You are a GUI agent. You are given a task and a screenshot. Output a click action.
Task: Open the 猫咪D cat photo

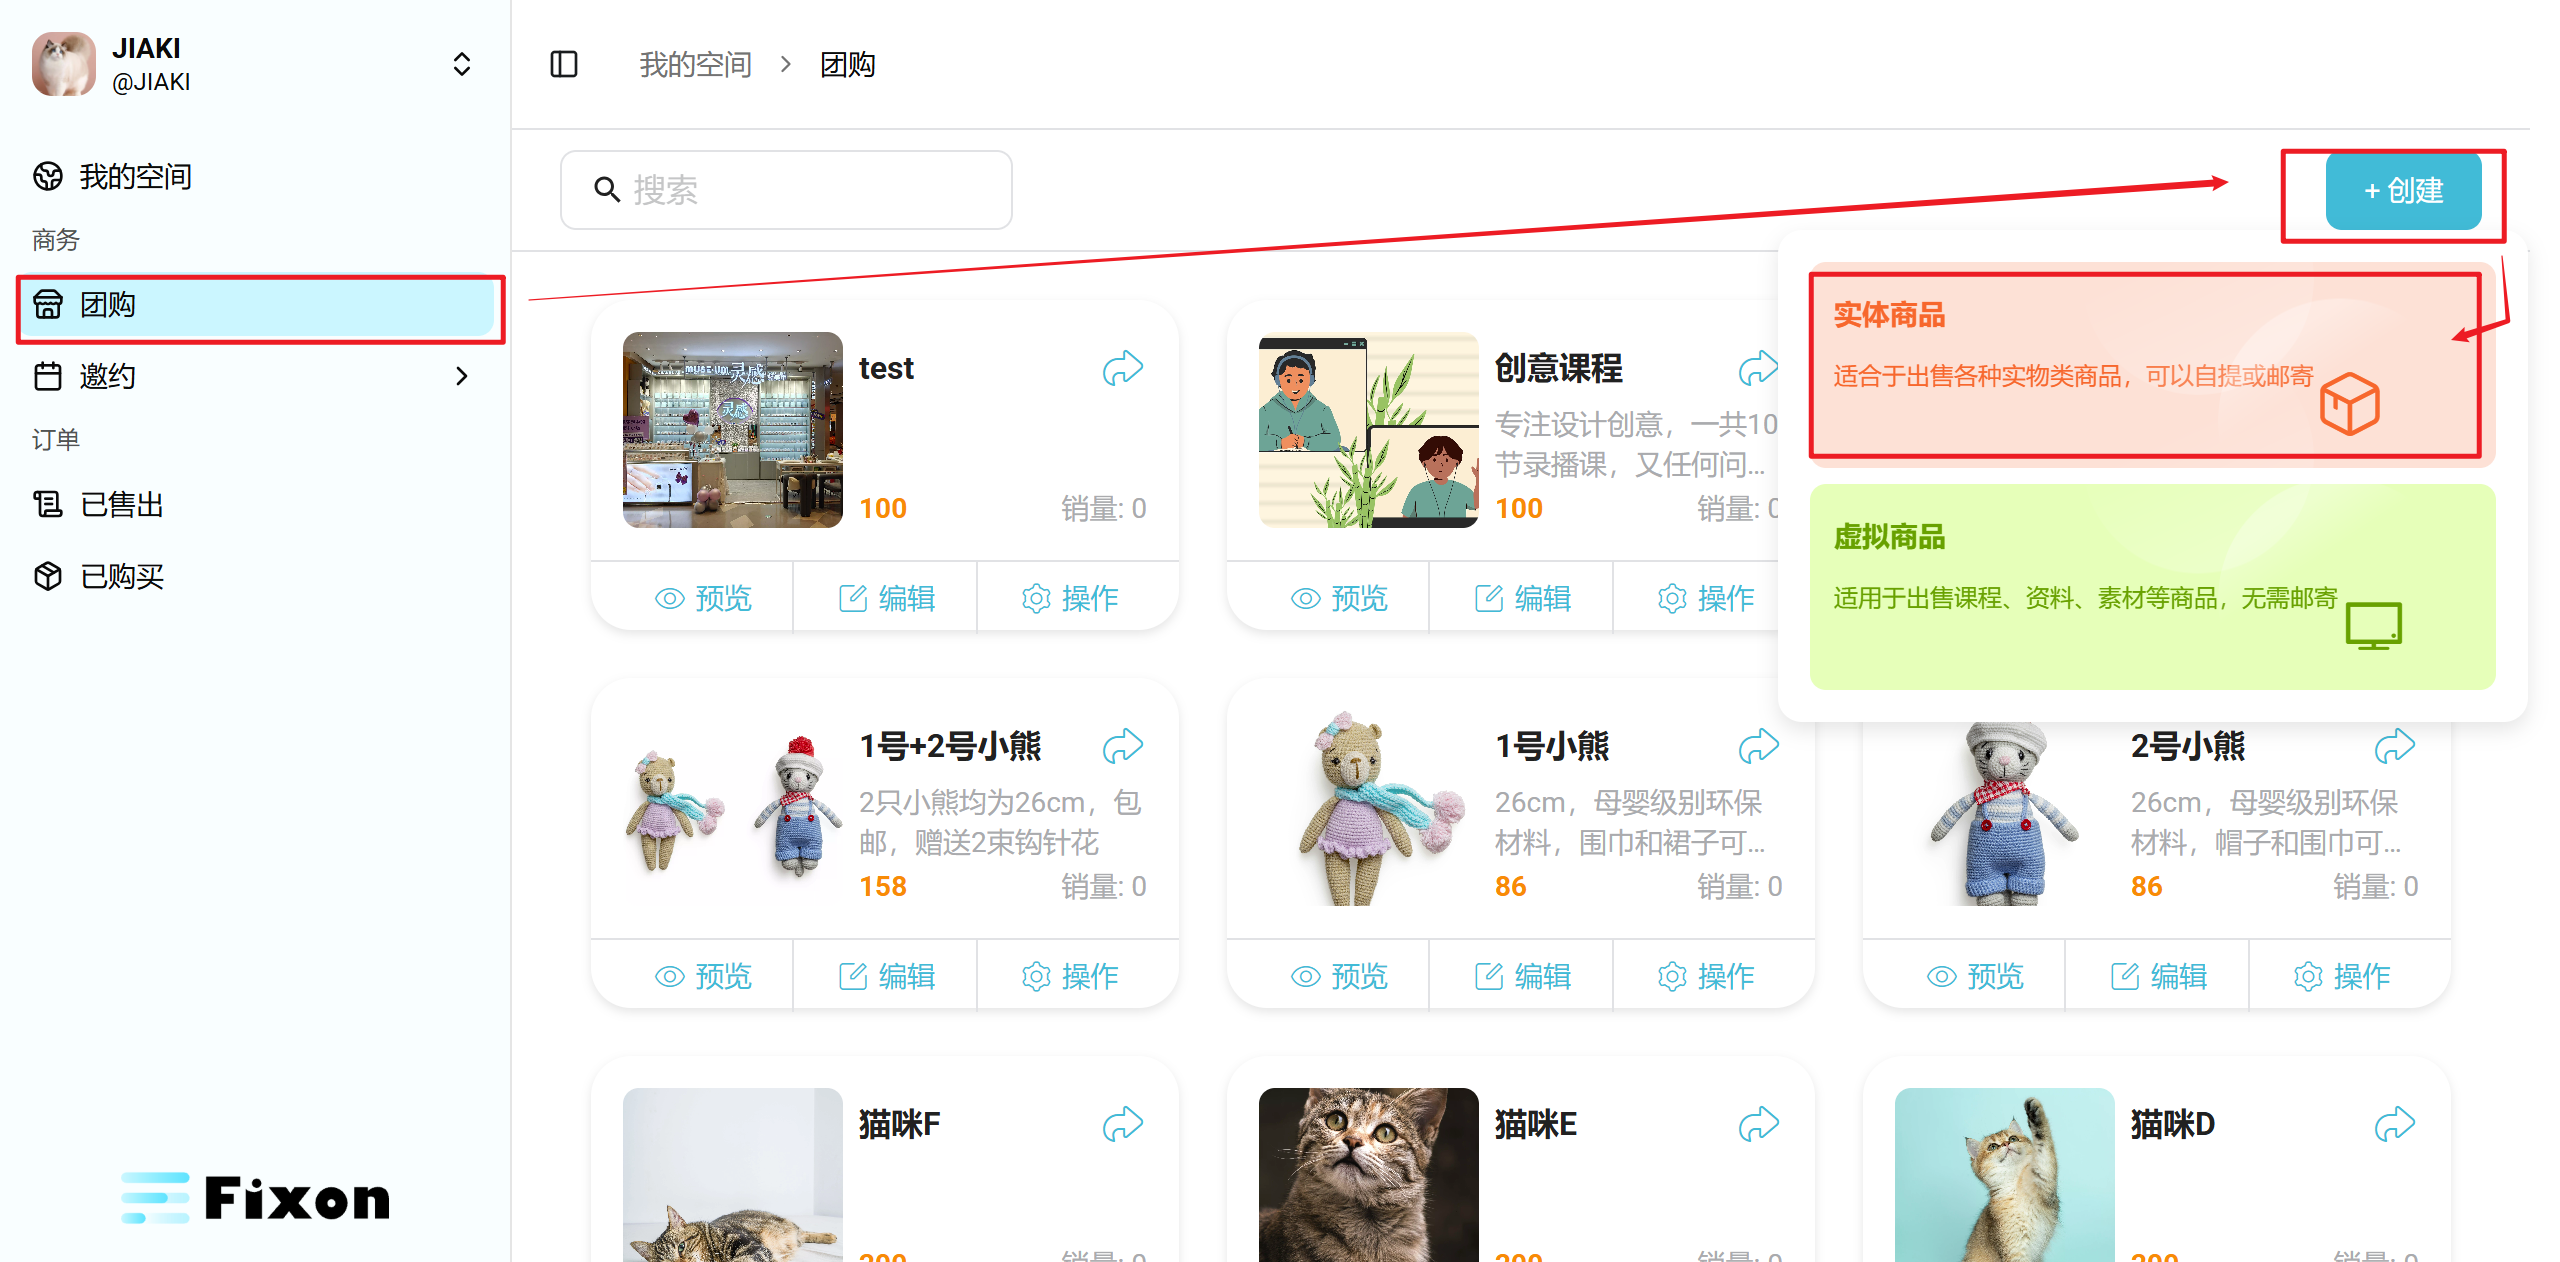(x=2004, y=1175)
